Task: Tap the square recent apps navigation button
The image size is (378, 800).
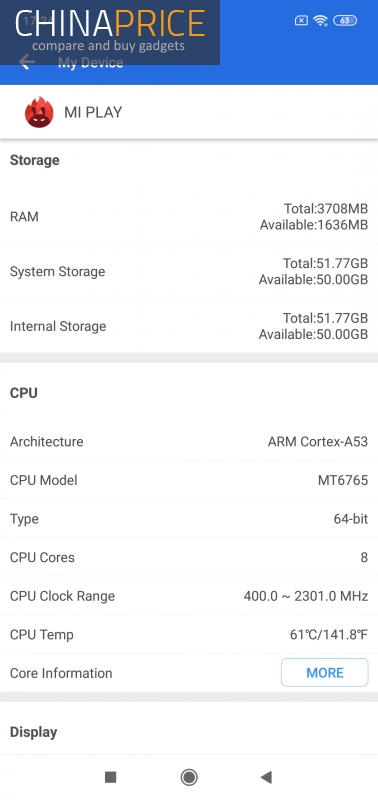Action: pos(110,777)
